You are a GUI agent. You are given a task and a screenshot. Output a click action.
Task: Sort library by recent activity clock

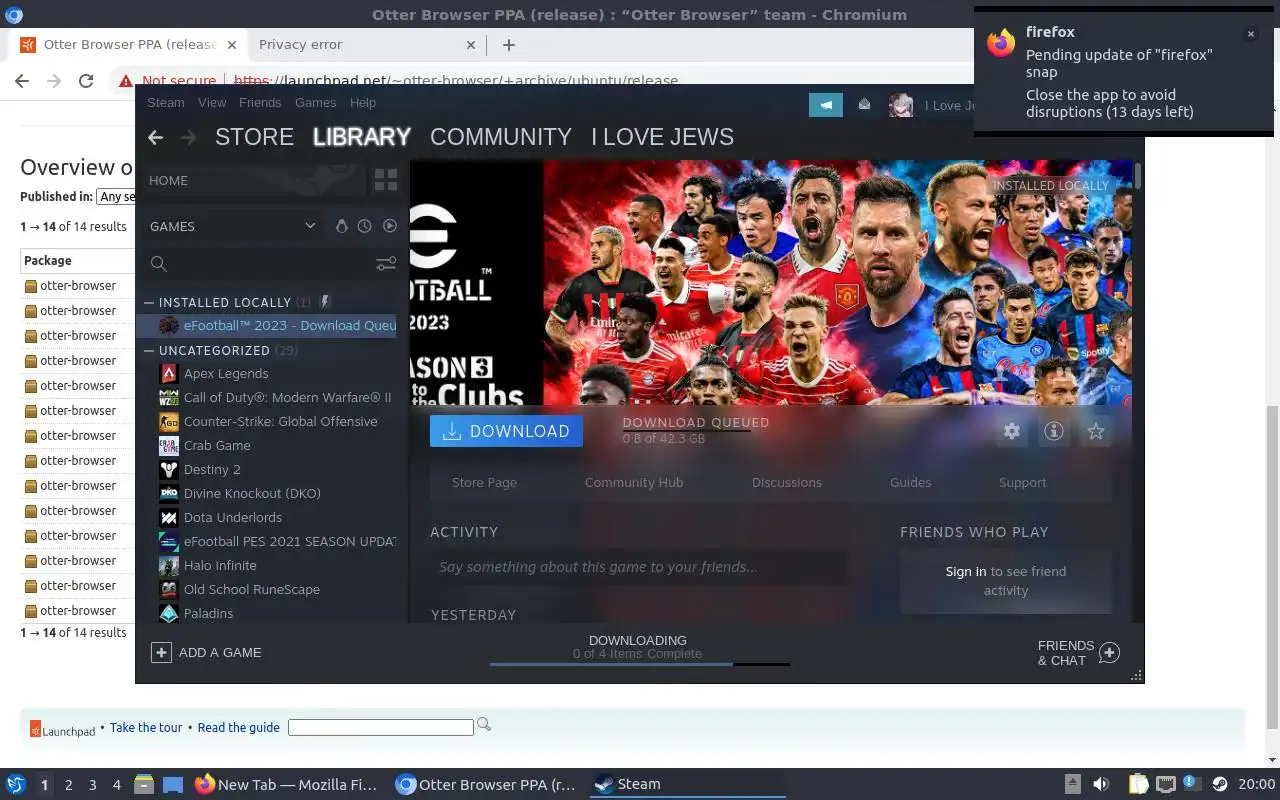[x=365, y=226]
